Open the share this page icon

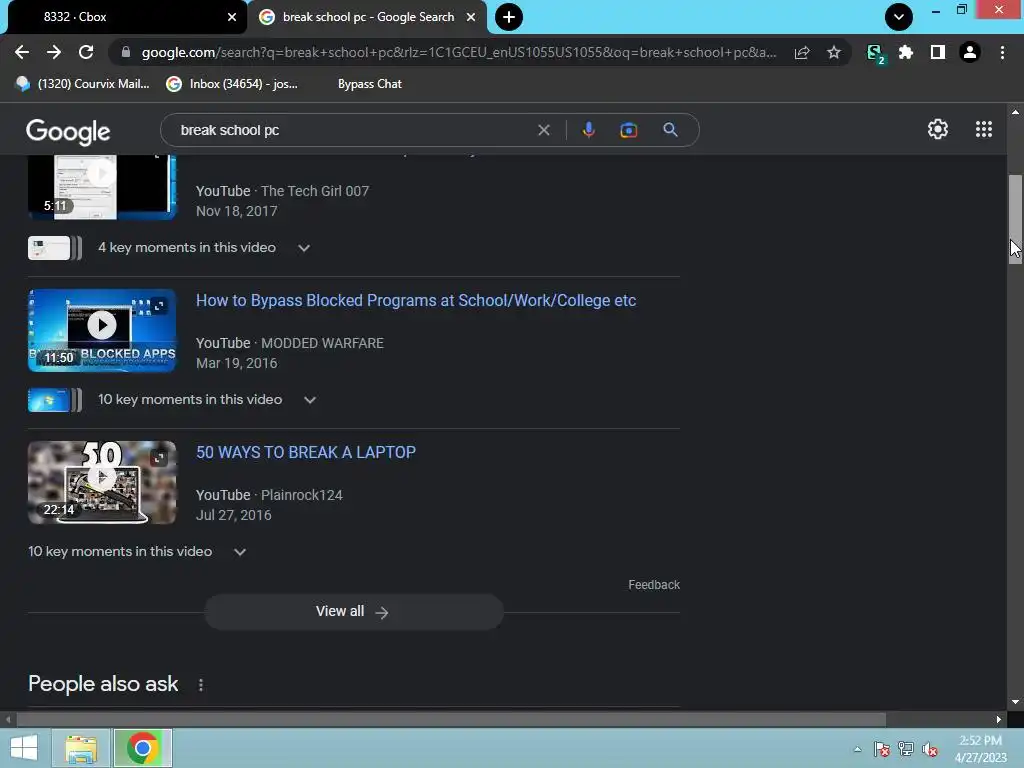pyautogui.click(x=802, y=53)
